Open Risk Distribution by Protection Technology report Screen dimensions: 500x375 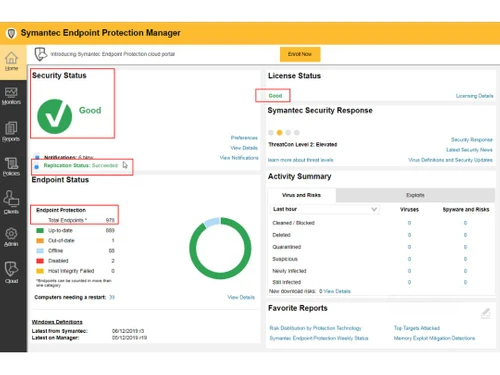point(315,328)
